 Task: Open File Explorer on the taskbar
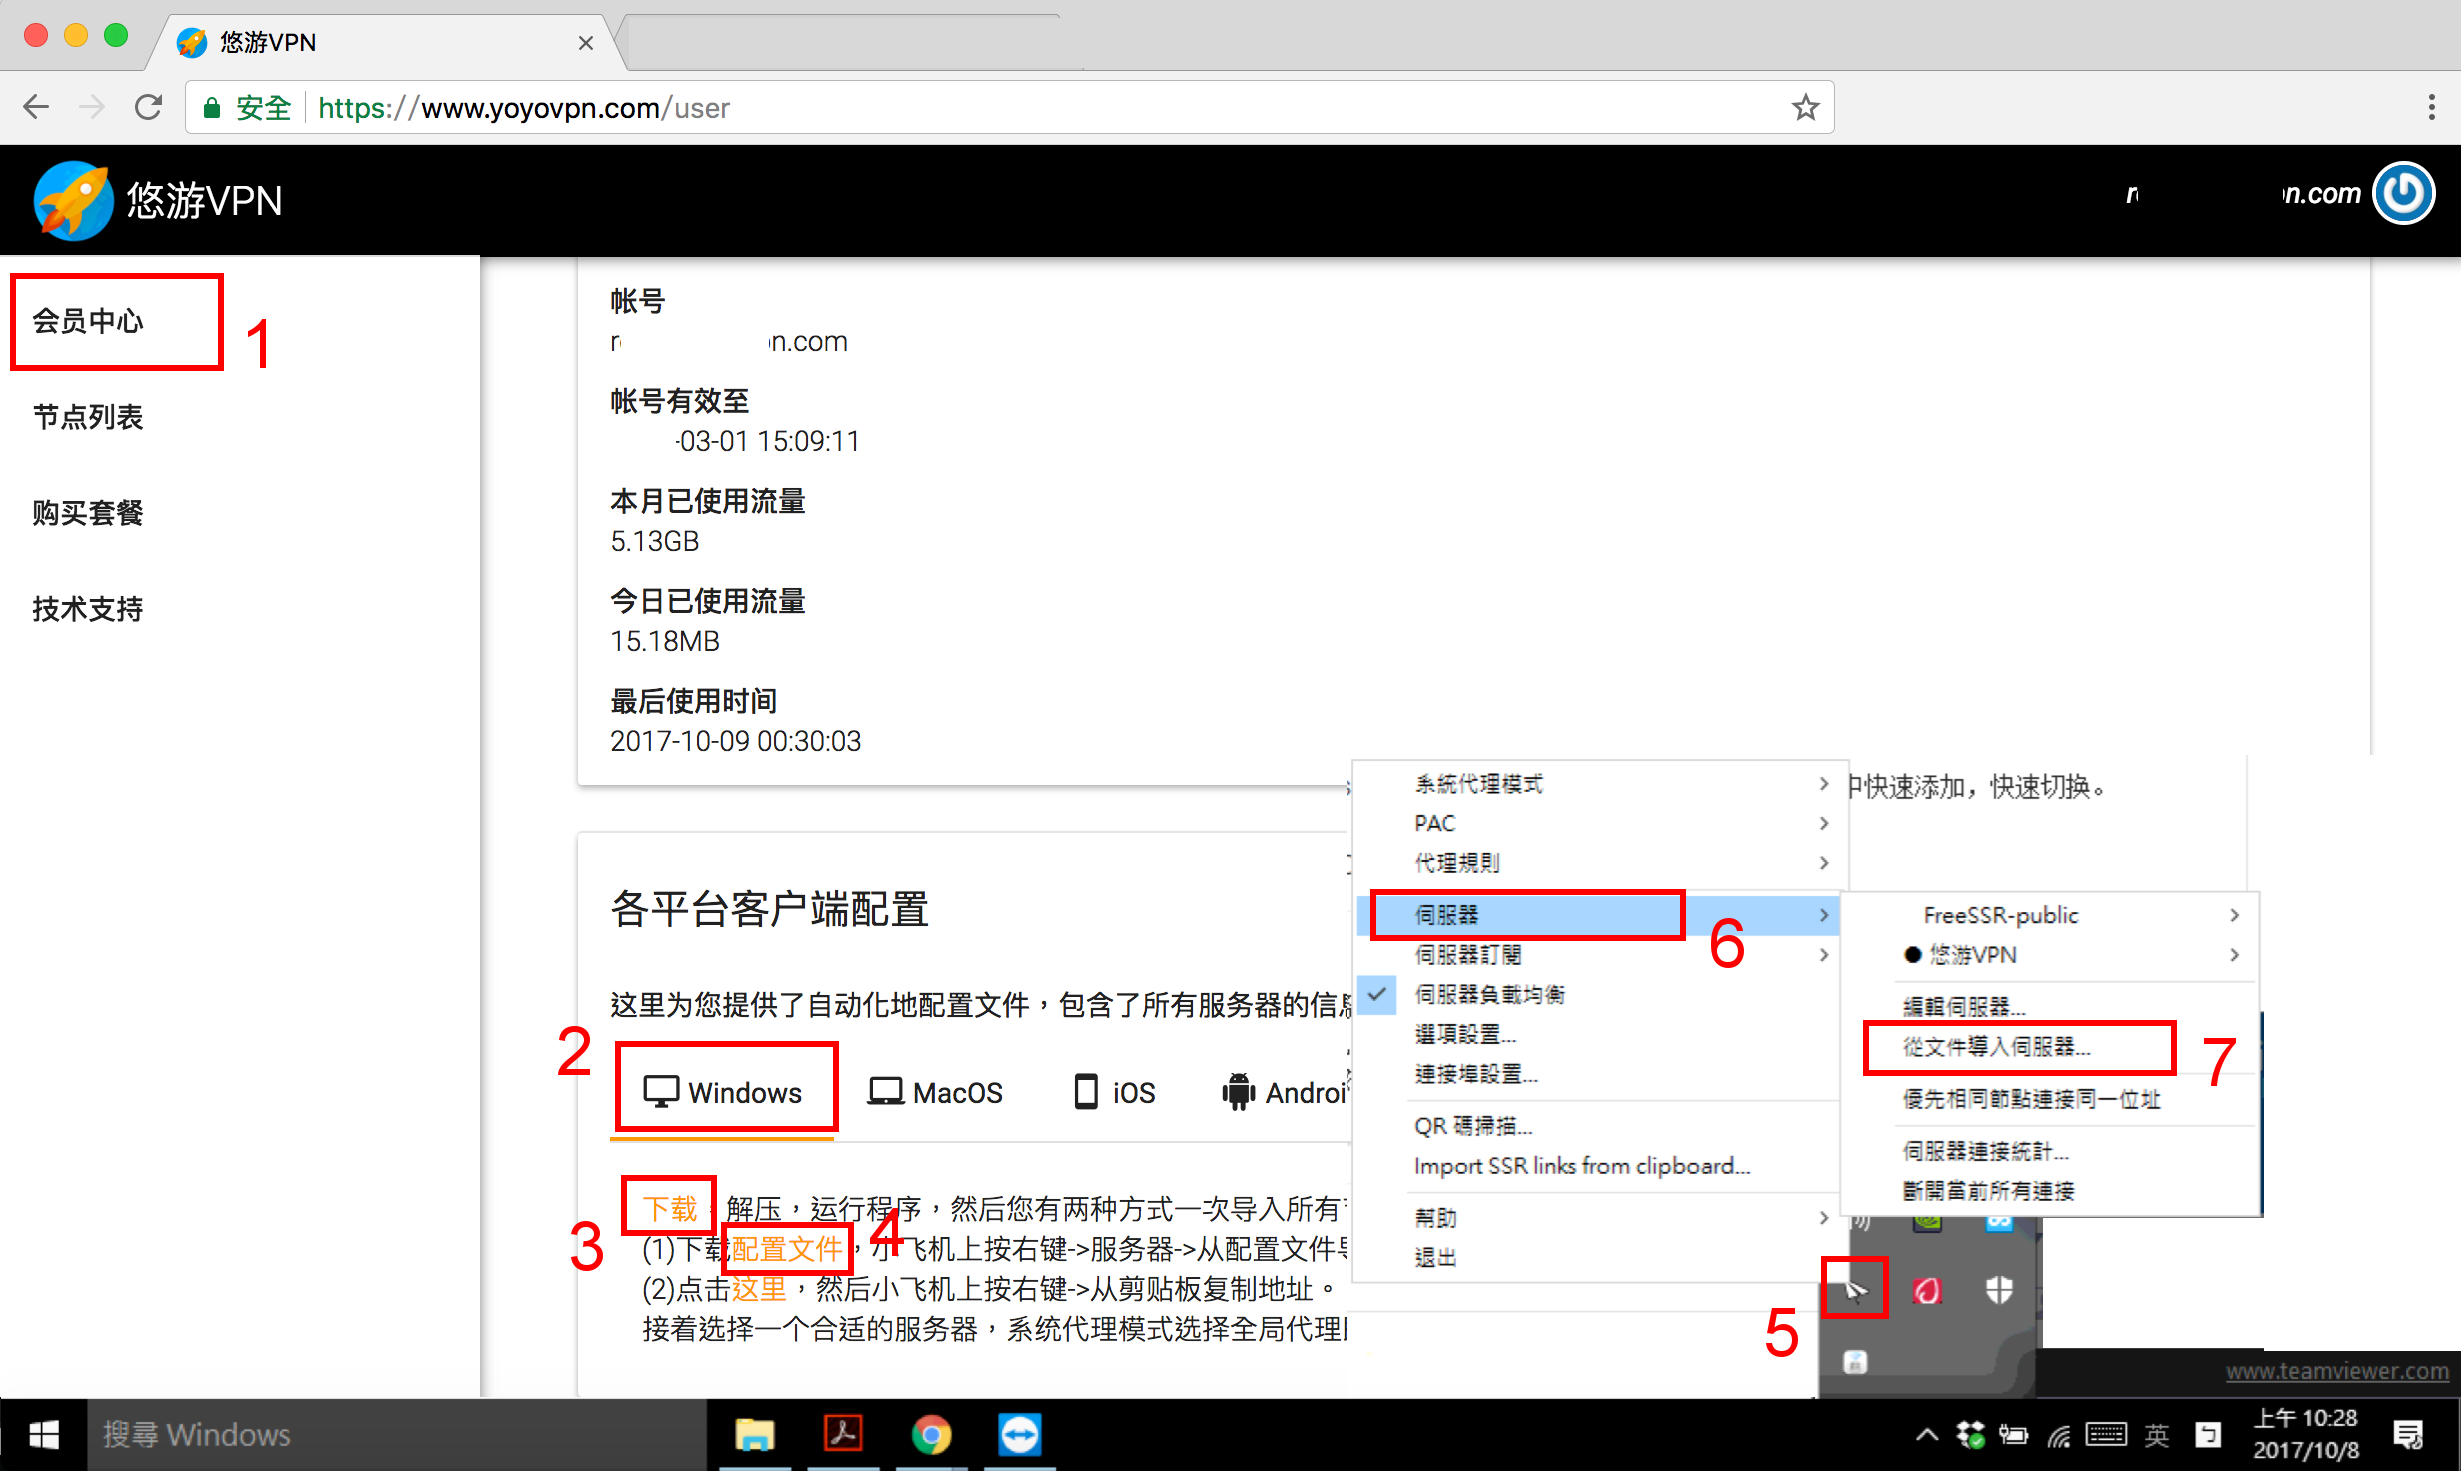[754, 1436]
